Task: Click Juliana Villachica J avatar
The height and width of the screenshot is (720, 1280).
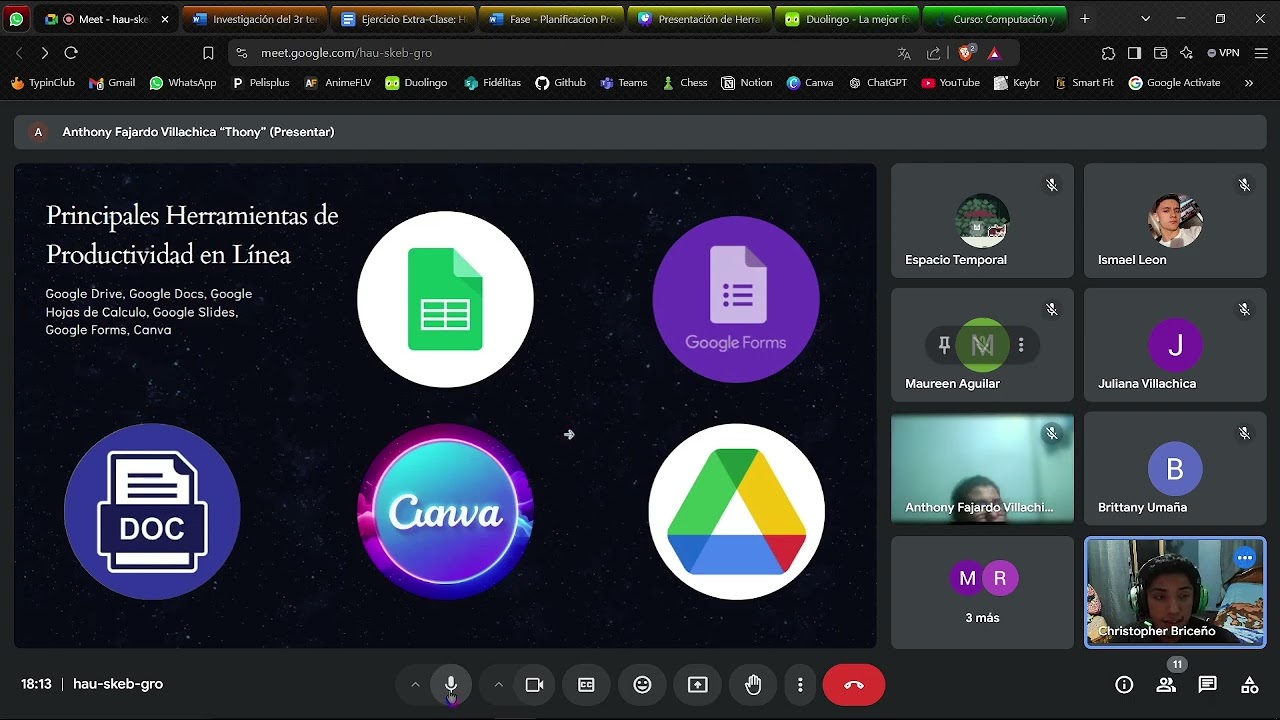Action: (1175, 345)
